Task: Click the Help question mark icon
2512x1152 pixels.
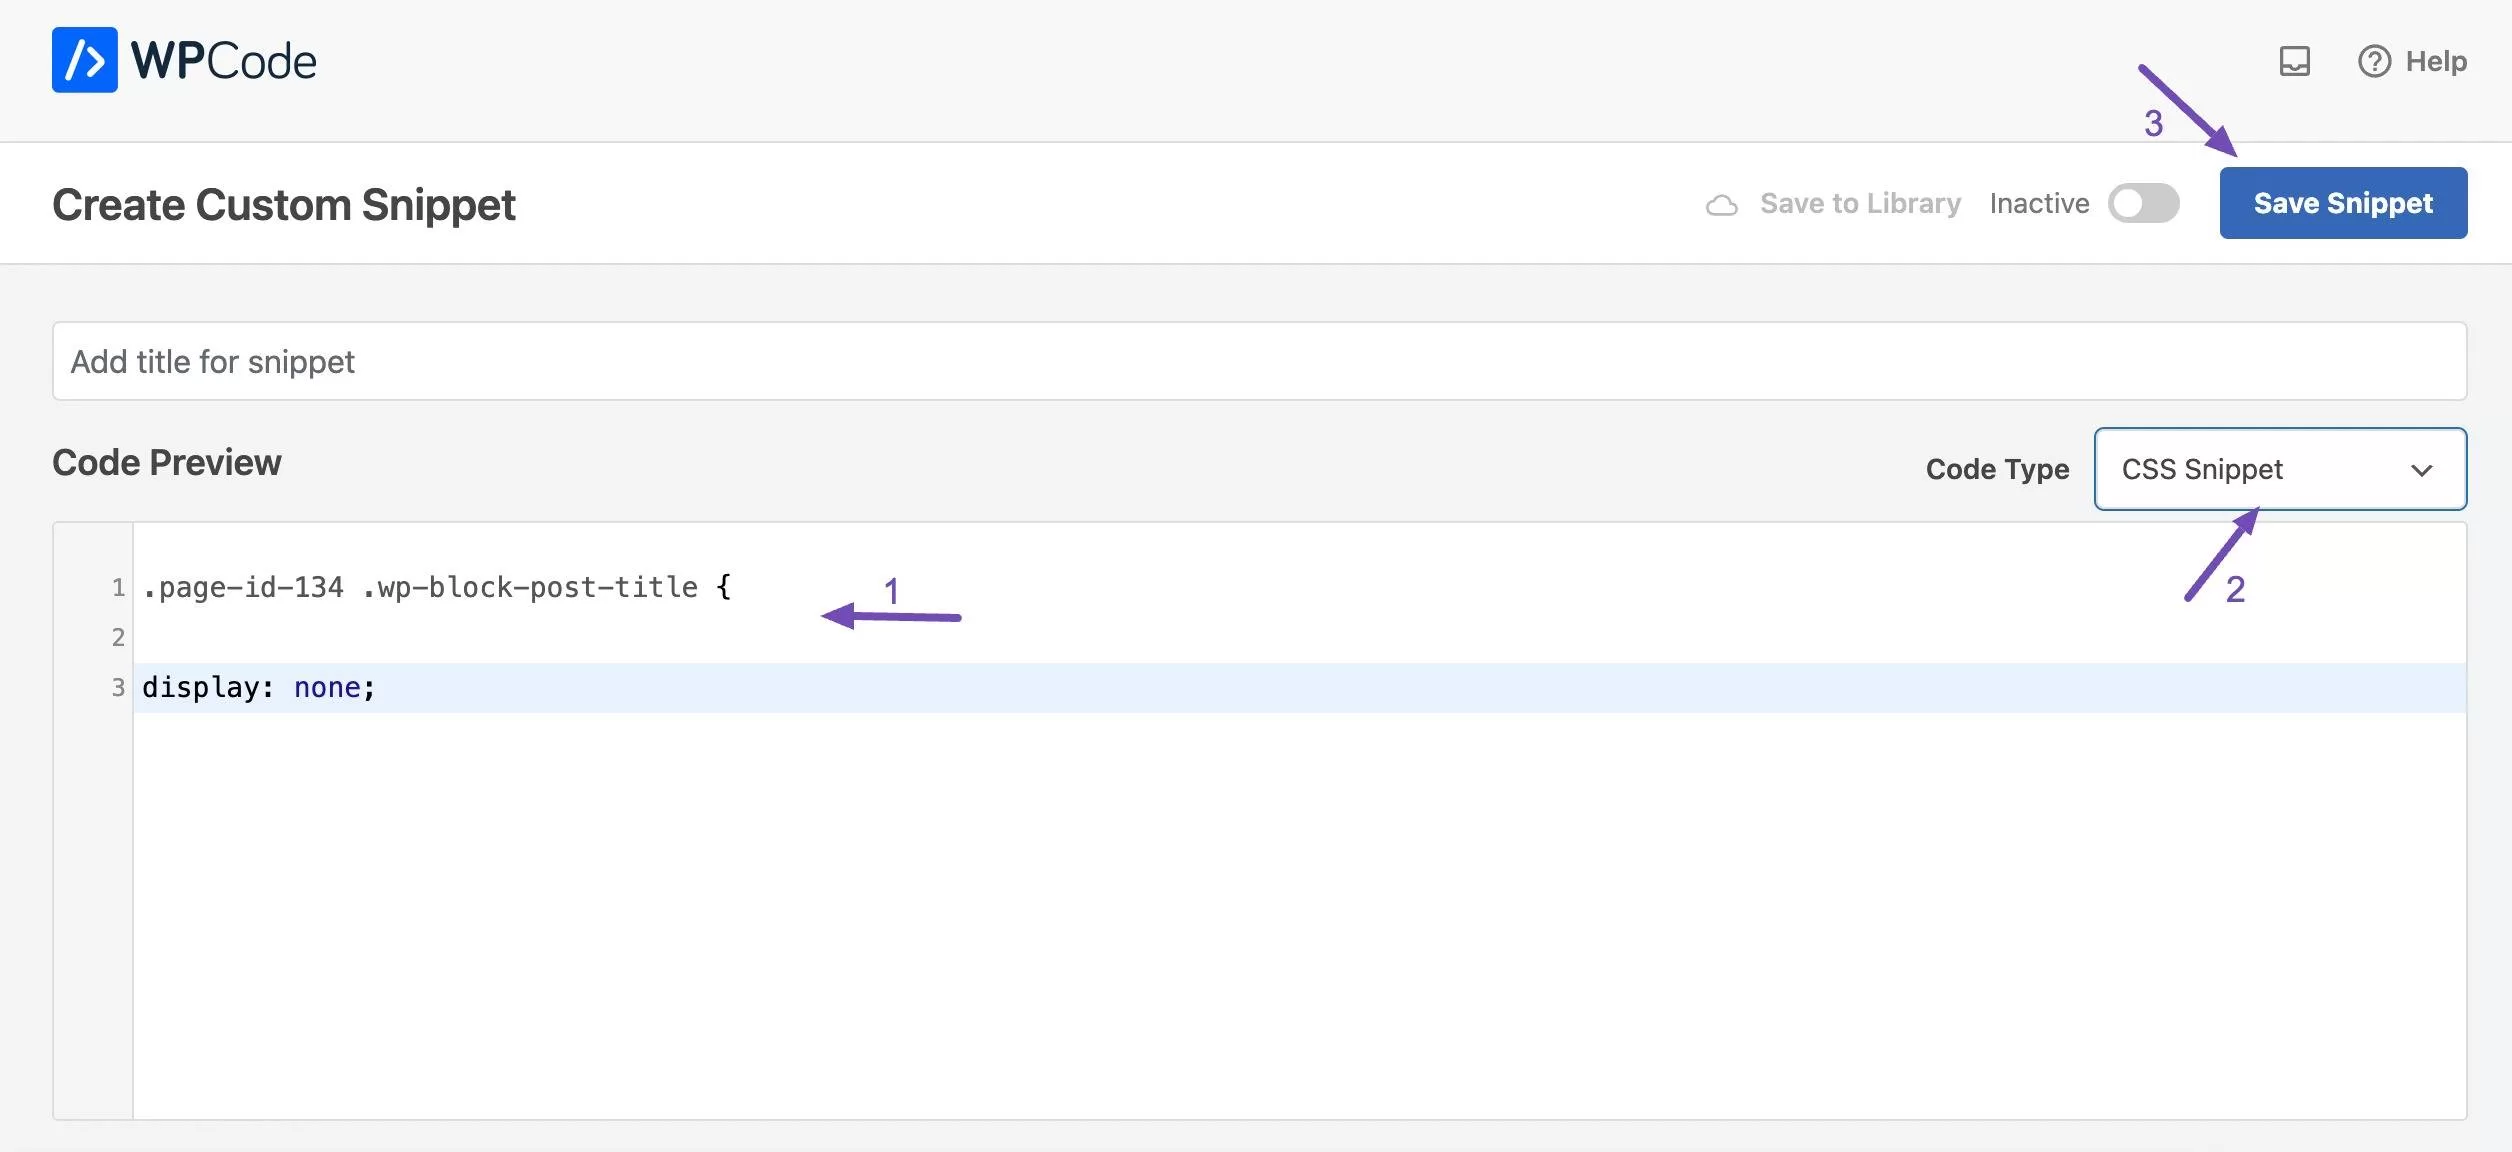Action: [x=2374, y=61]
